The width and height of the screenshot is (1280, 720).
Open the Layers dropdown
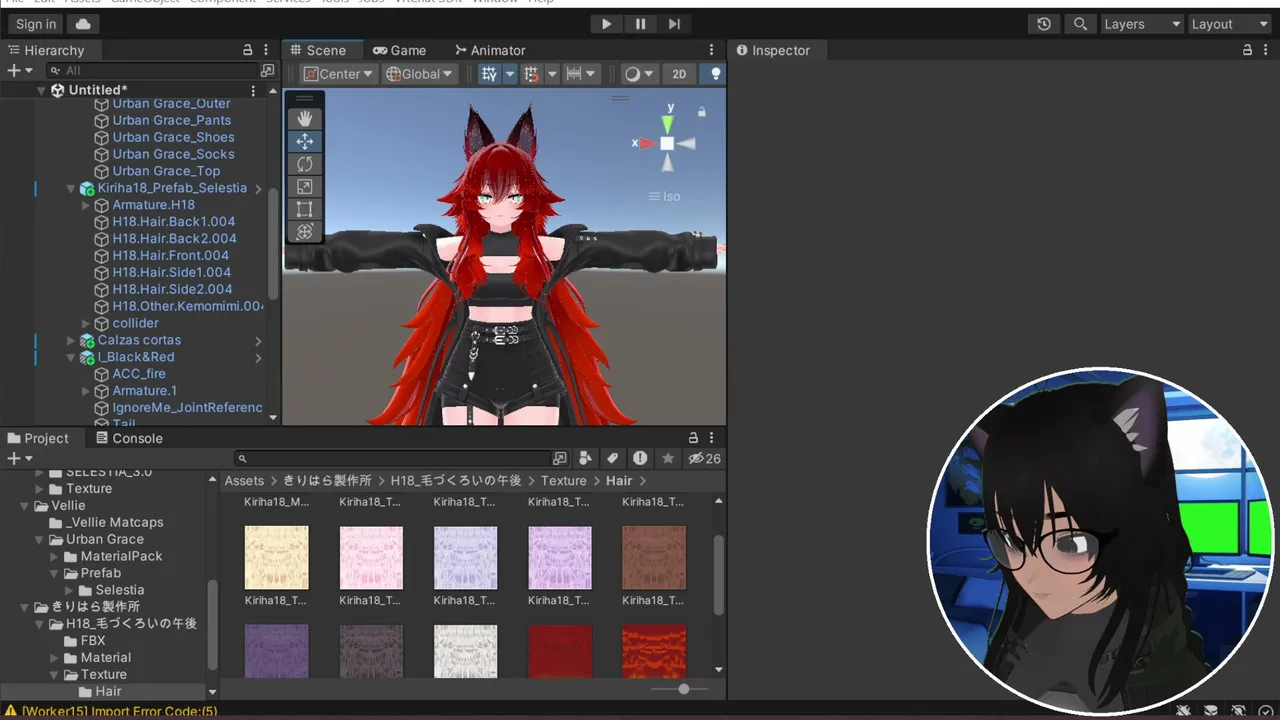point(1141,24)
